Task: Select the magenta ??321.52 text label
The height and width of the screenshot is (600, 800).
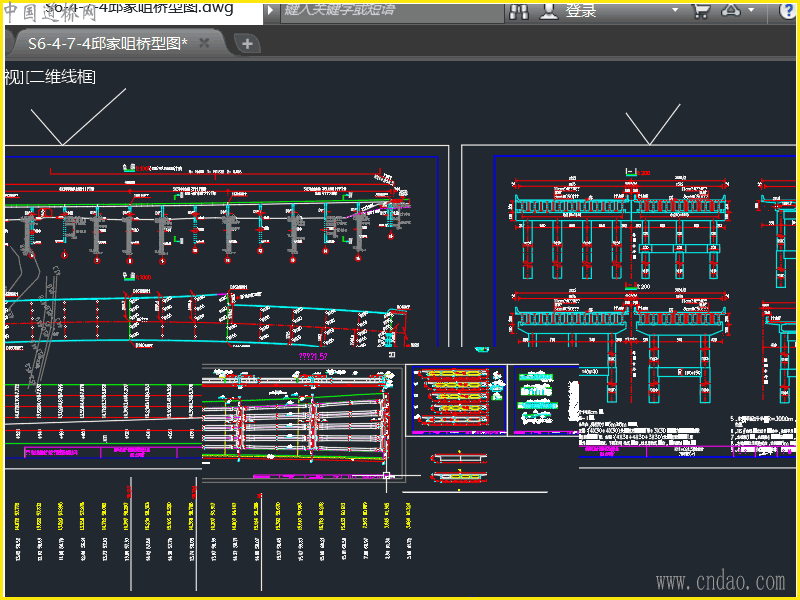Action: coord(313,357)
